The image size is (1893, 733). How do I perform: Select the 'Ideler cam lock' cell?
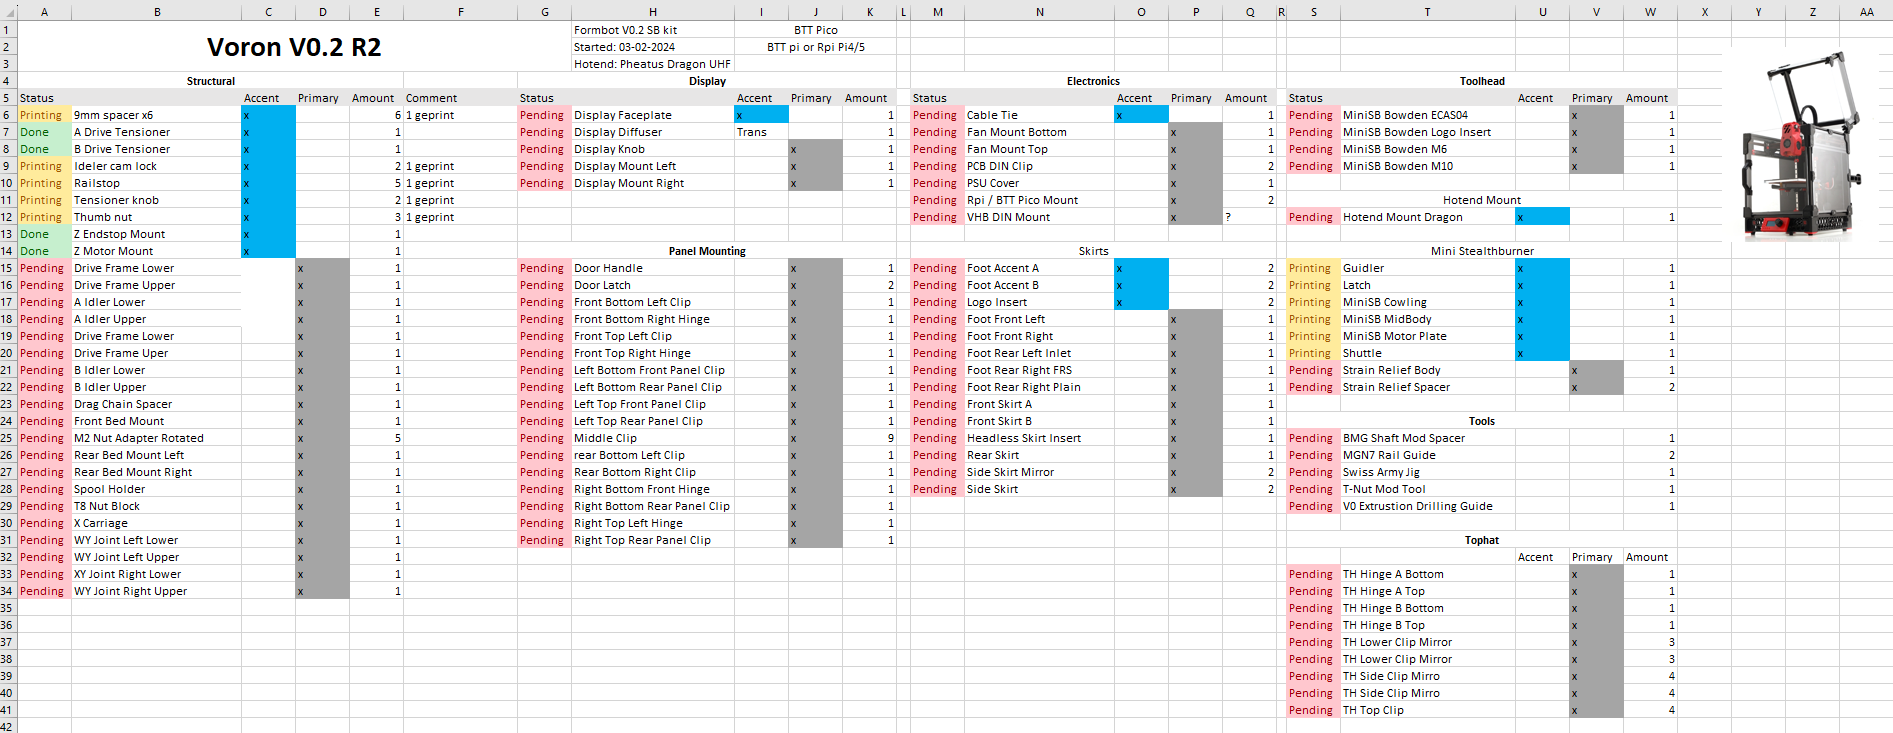coord(156,166)
